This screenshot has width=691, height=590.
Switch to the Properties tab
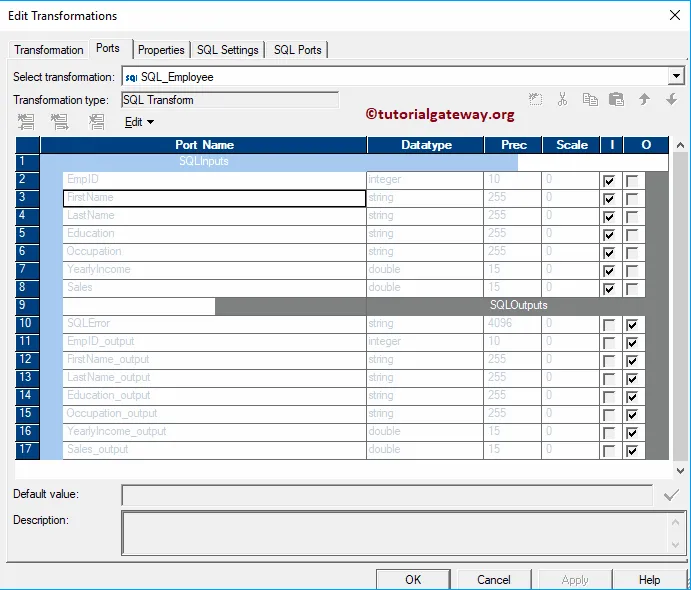(161, 50)
